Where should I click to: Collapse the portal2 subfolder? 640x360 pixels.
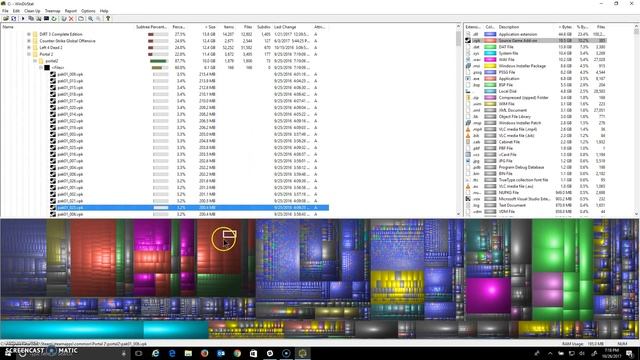click(35, 61)
